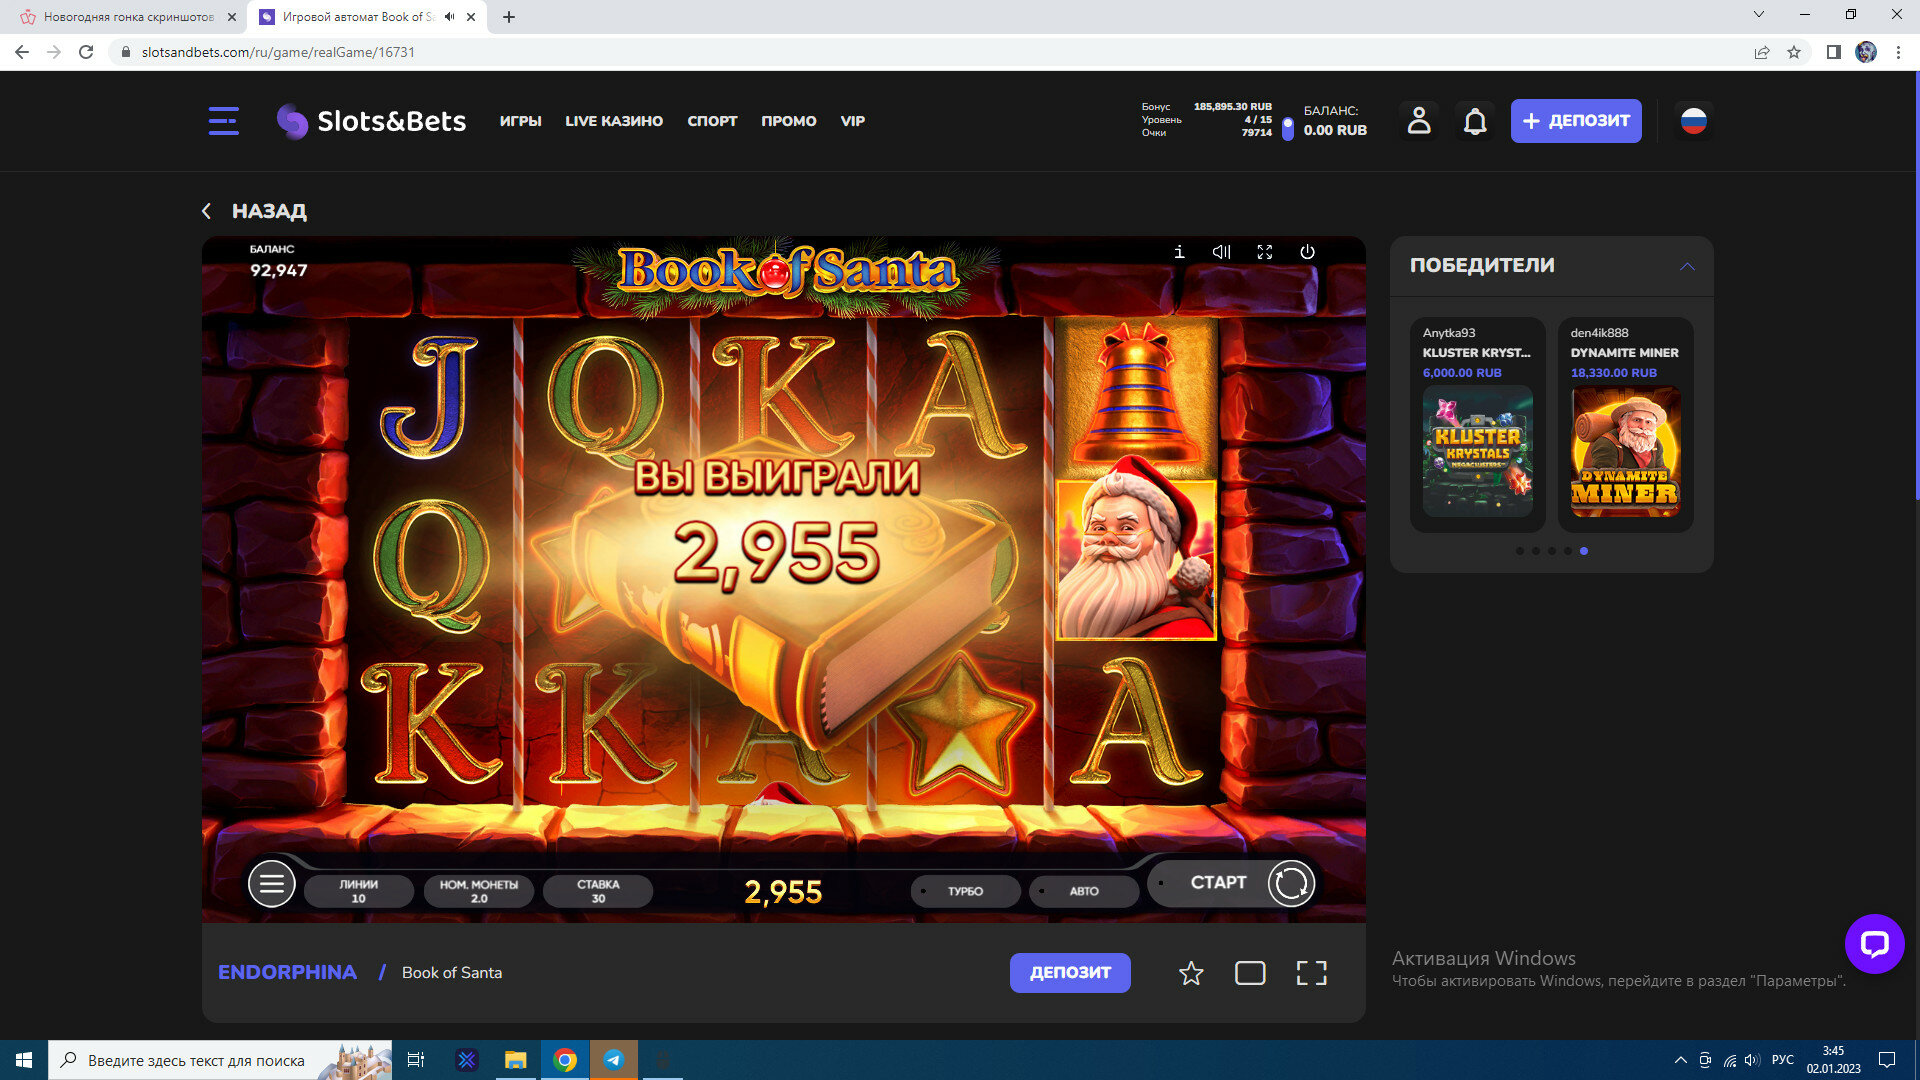Toggle the АВТО spin mode
Viewport: 1920px width, 1080px height.
1083,891
